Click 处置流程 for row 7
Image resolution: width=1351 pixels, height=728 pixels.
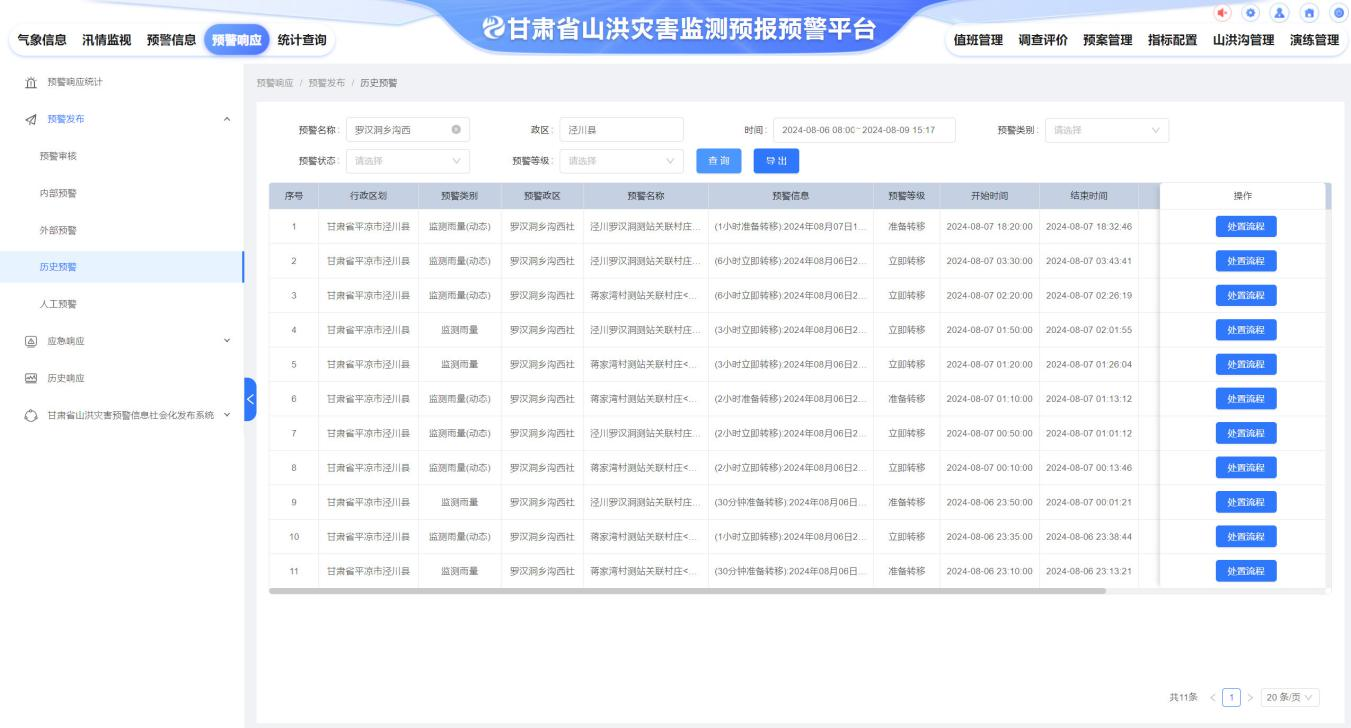(x=1246, y=433)
